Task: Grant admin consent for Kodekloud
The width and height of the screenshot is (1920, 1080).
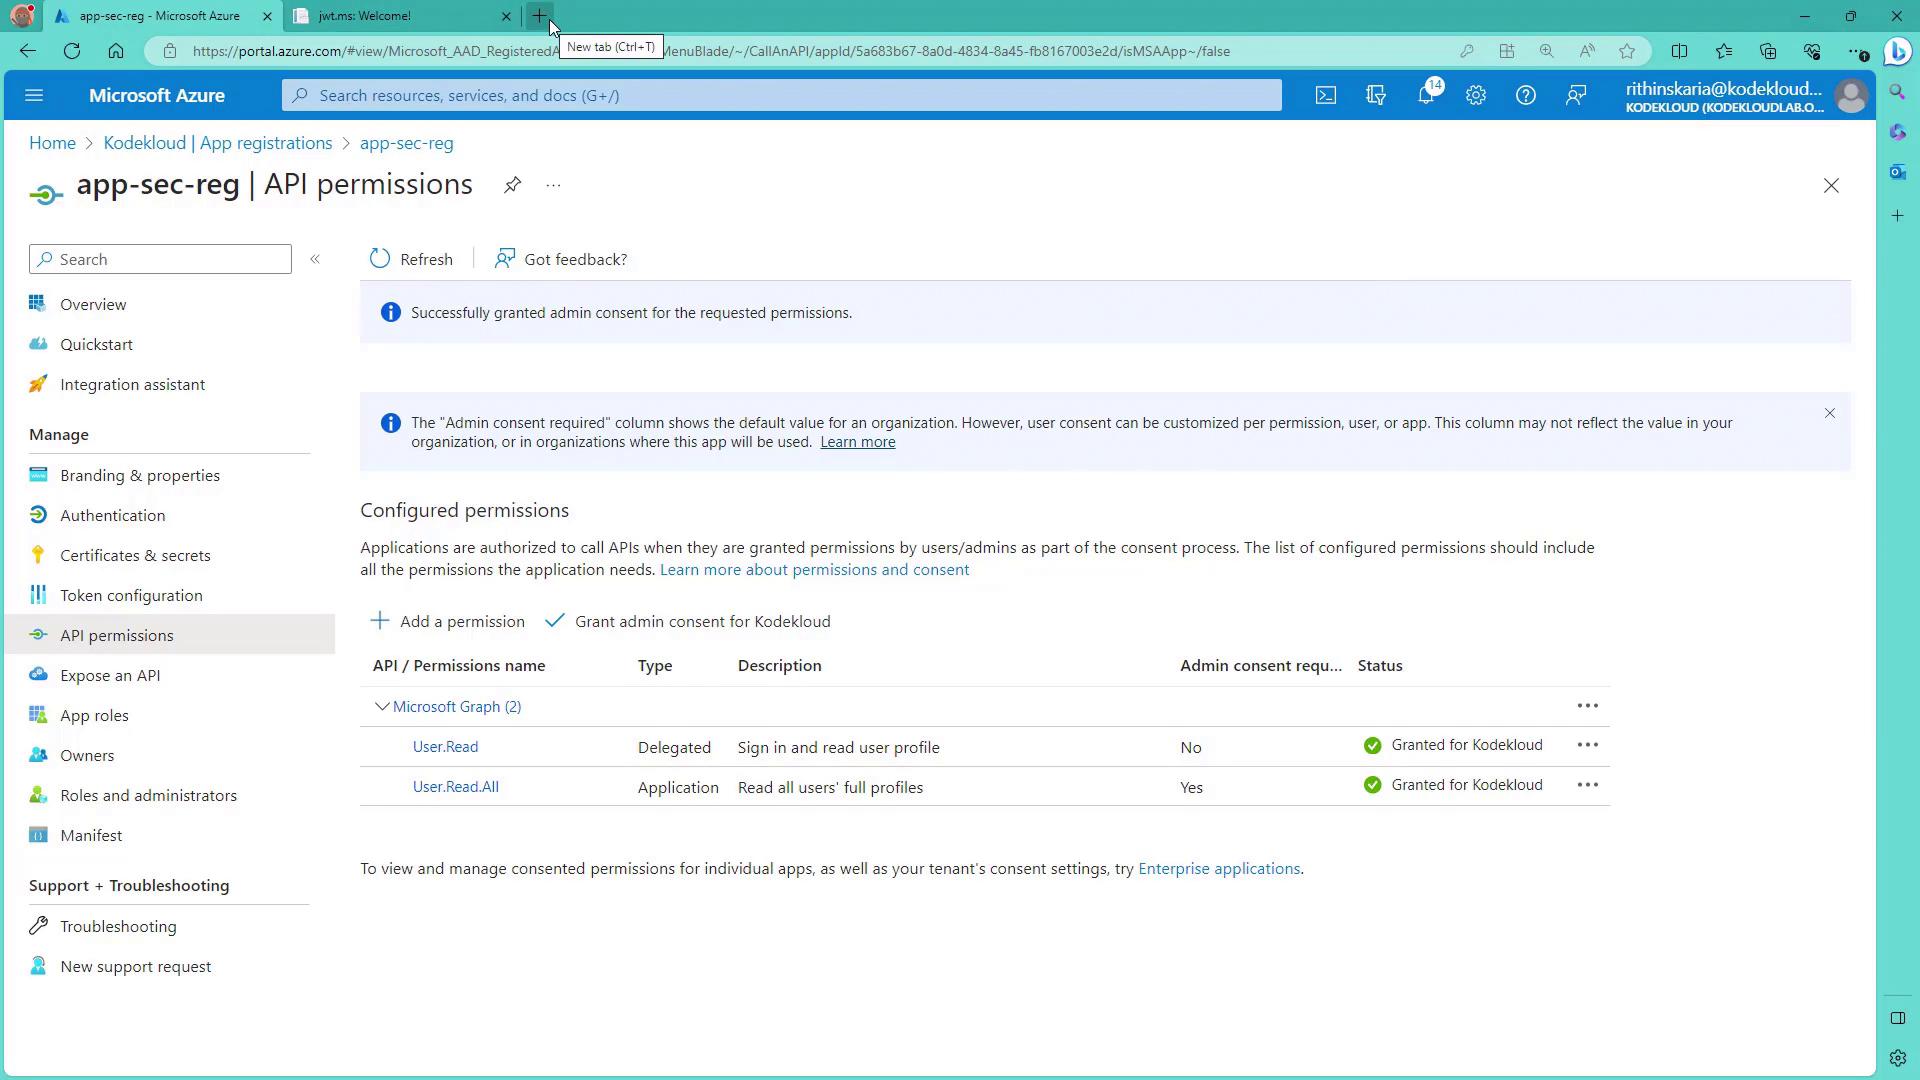Action: [688, 621]
